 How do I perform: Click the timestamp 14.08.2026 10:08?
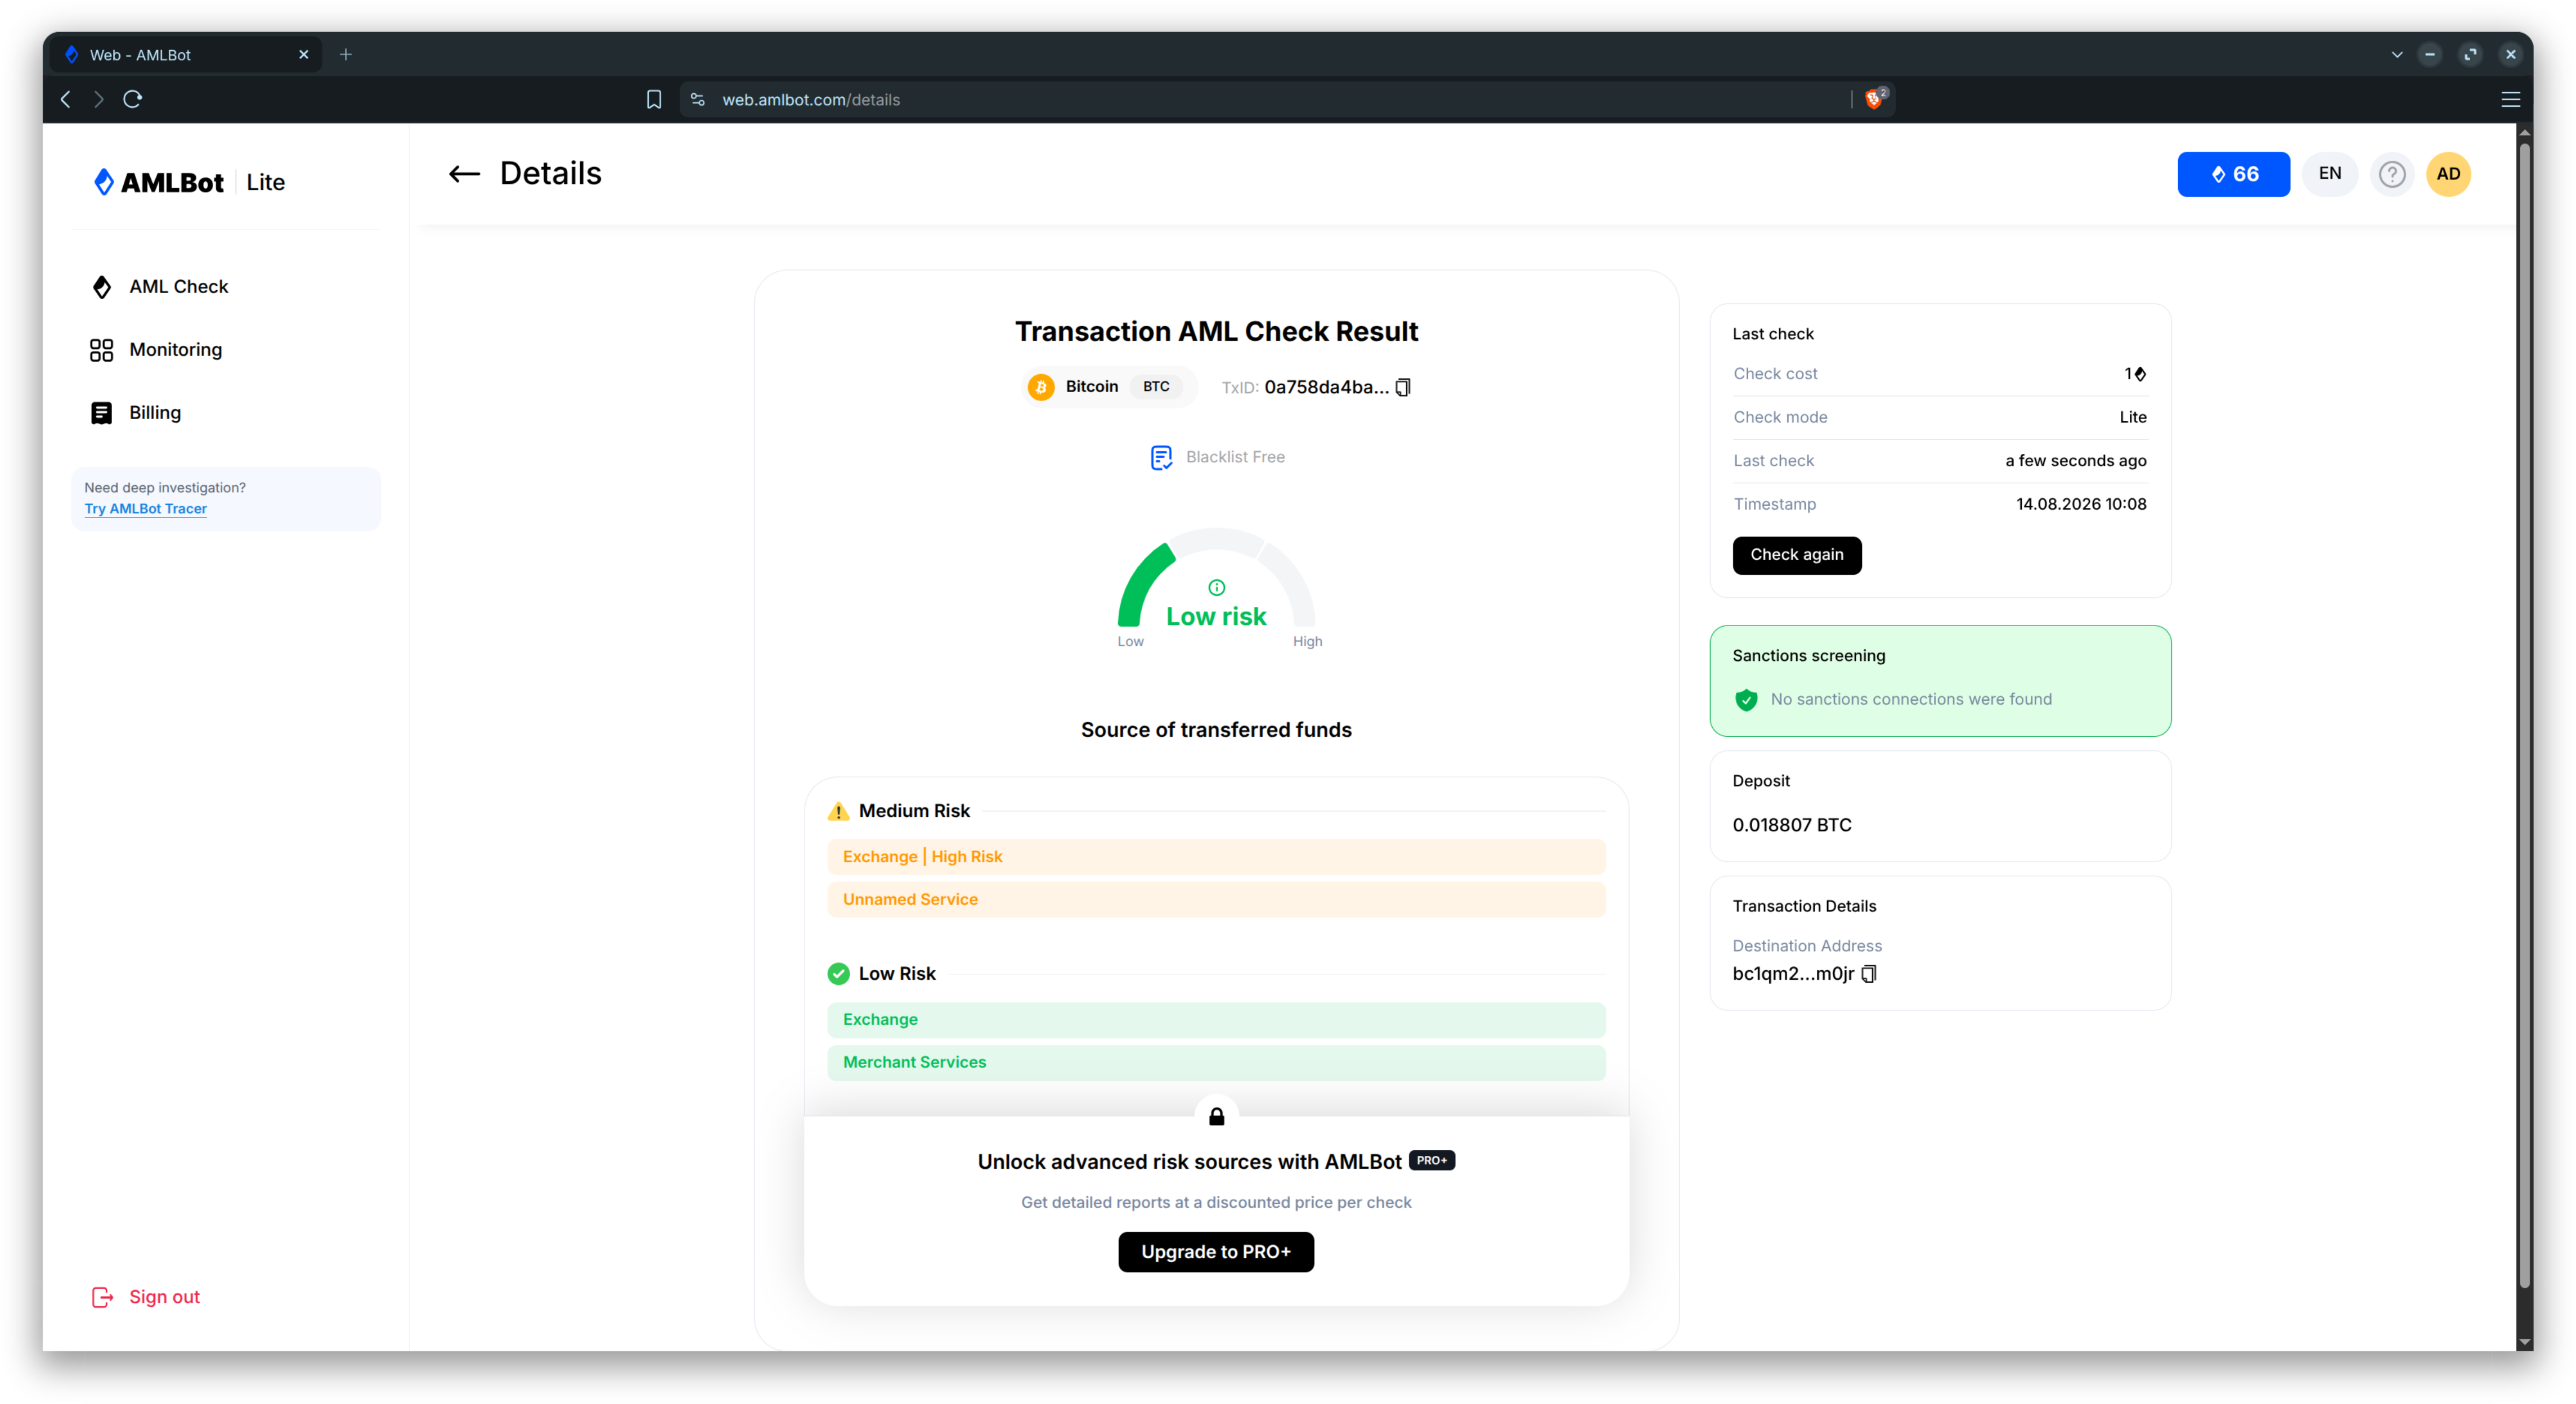pyautogui.click(x=2081, y=504)
